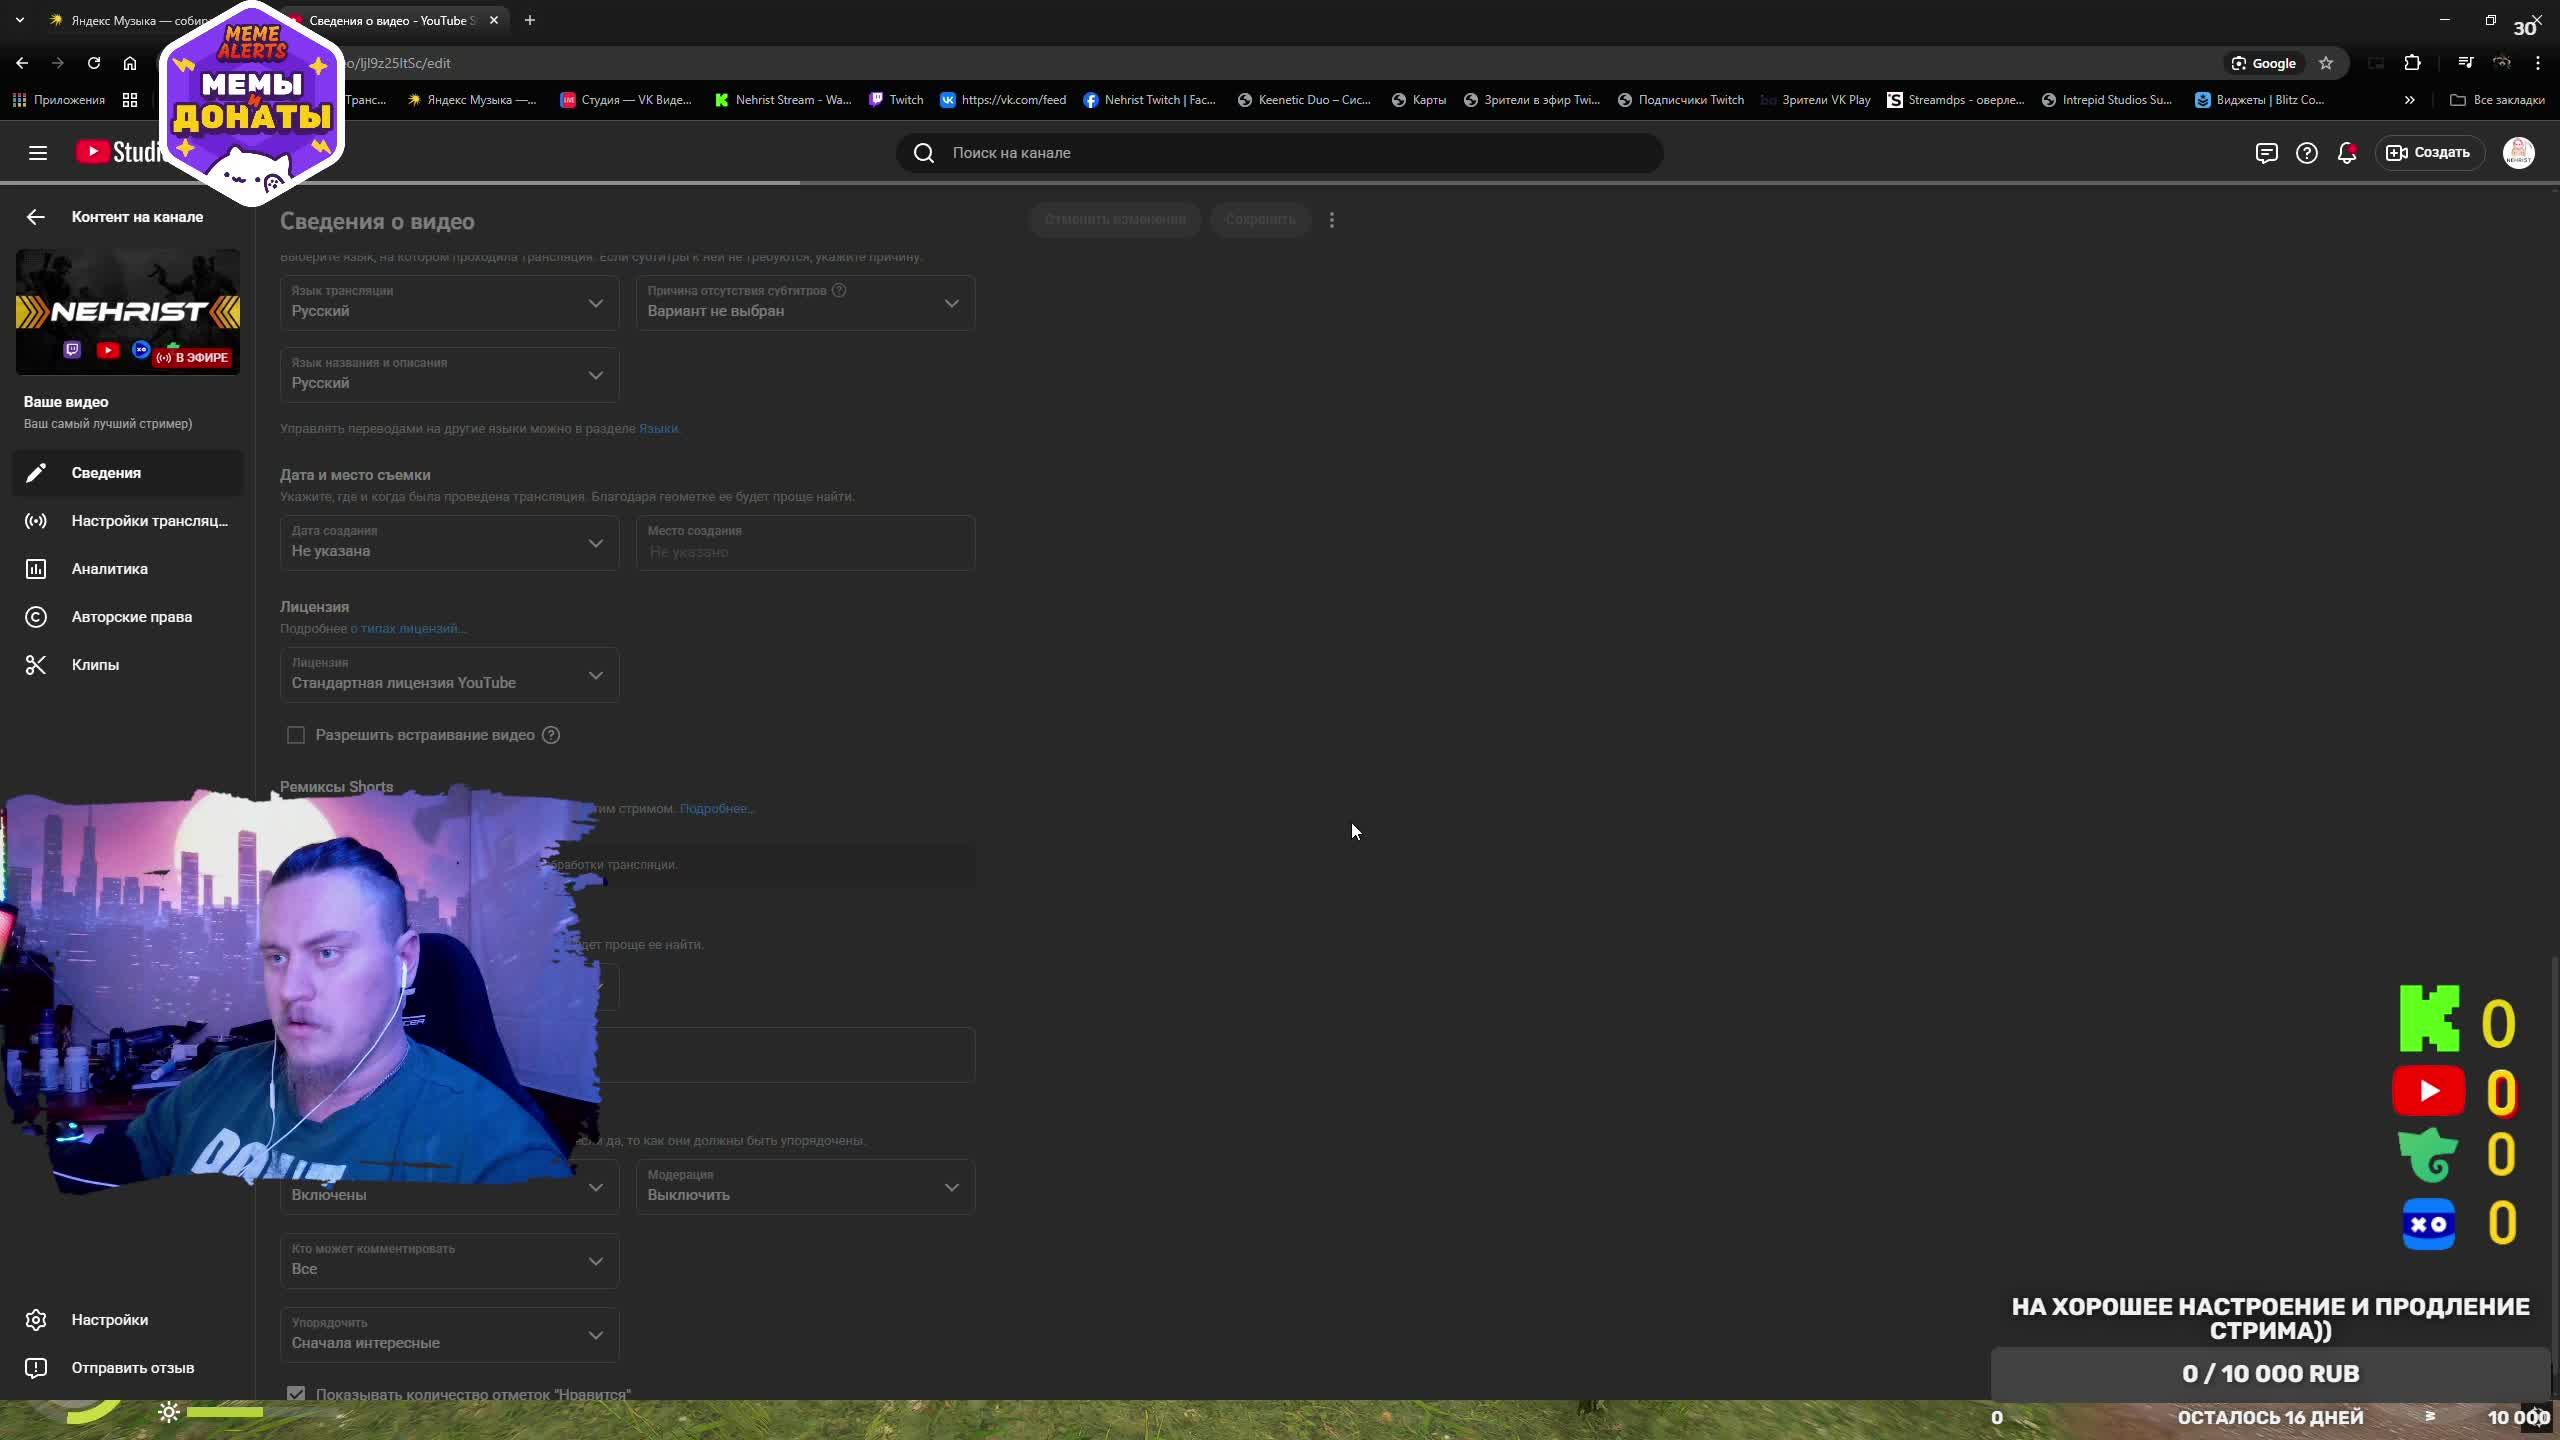
Task: Enable the allow video embedding checkbox
Action: (296, 735)
